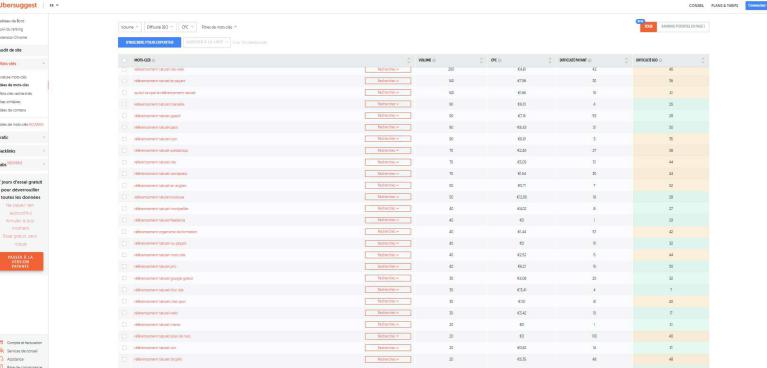This screenshot has height=368, width=767.
Task: Click the info icon next to Volume header
Action: pyautogui.click(x=434, y=60)
